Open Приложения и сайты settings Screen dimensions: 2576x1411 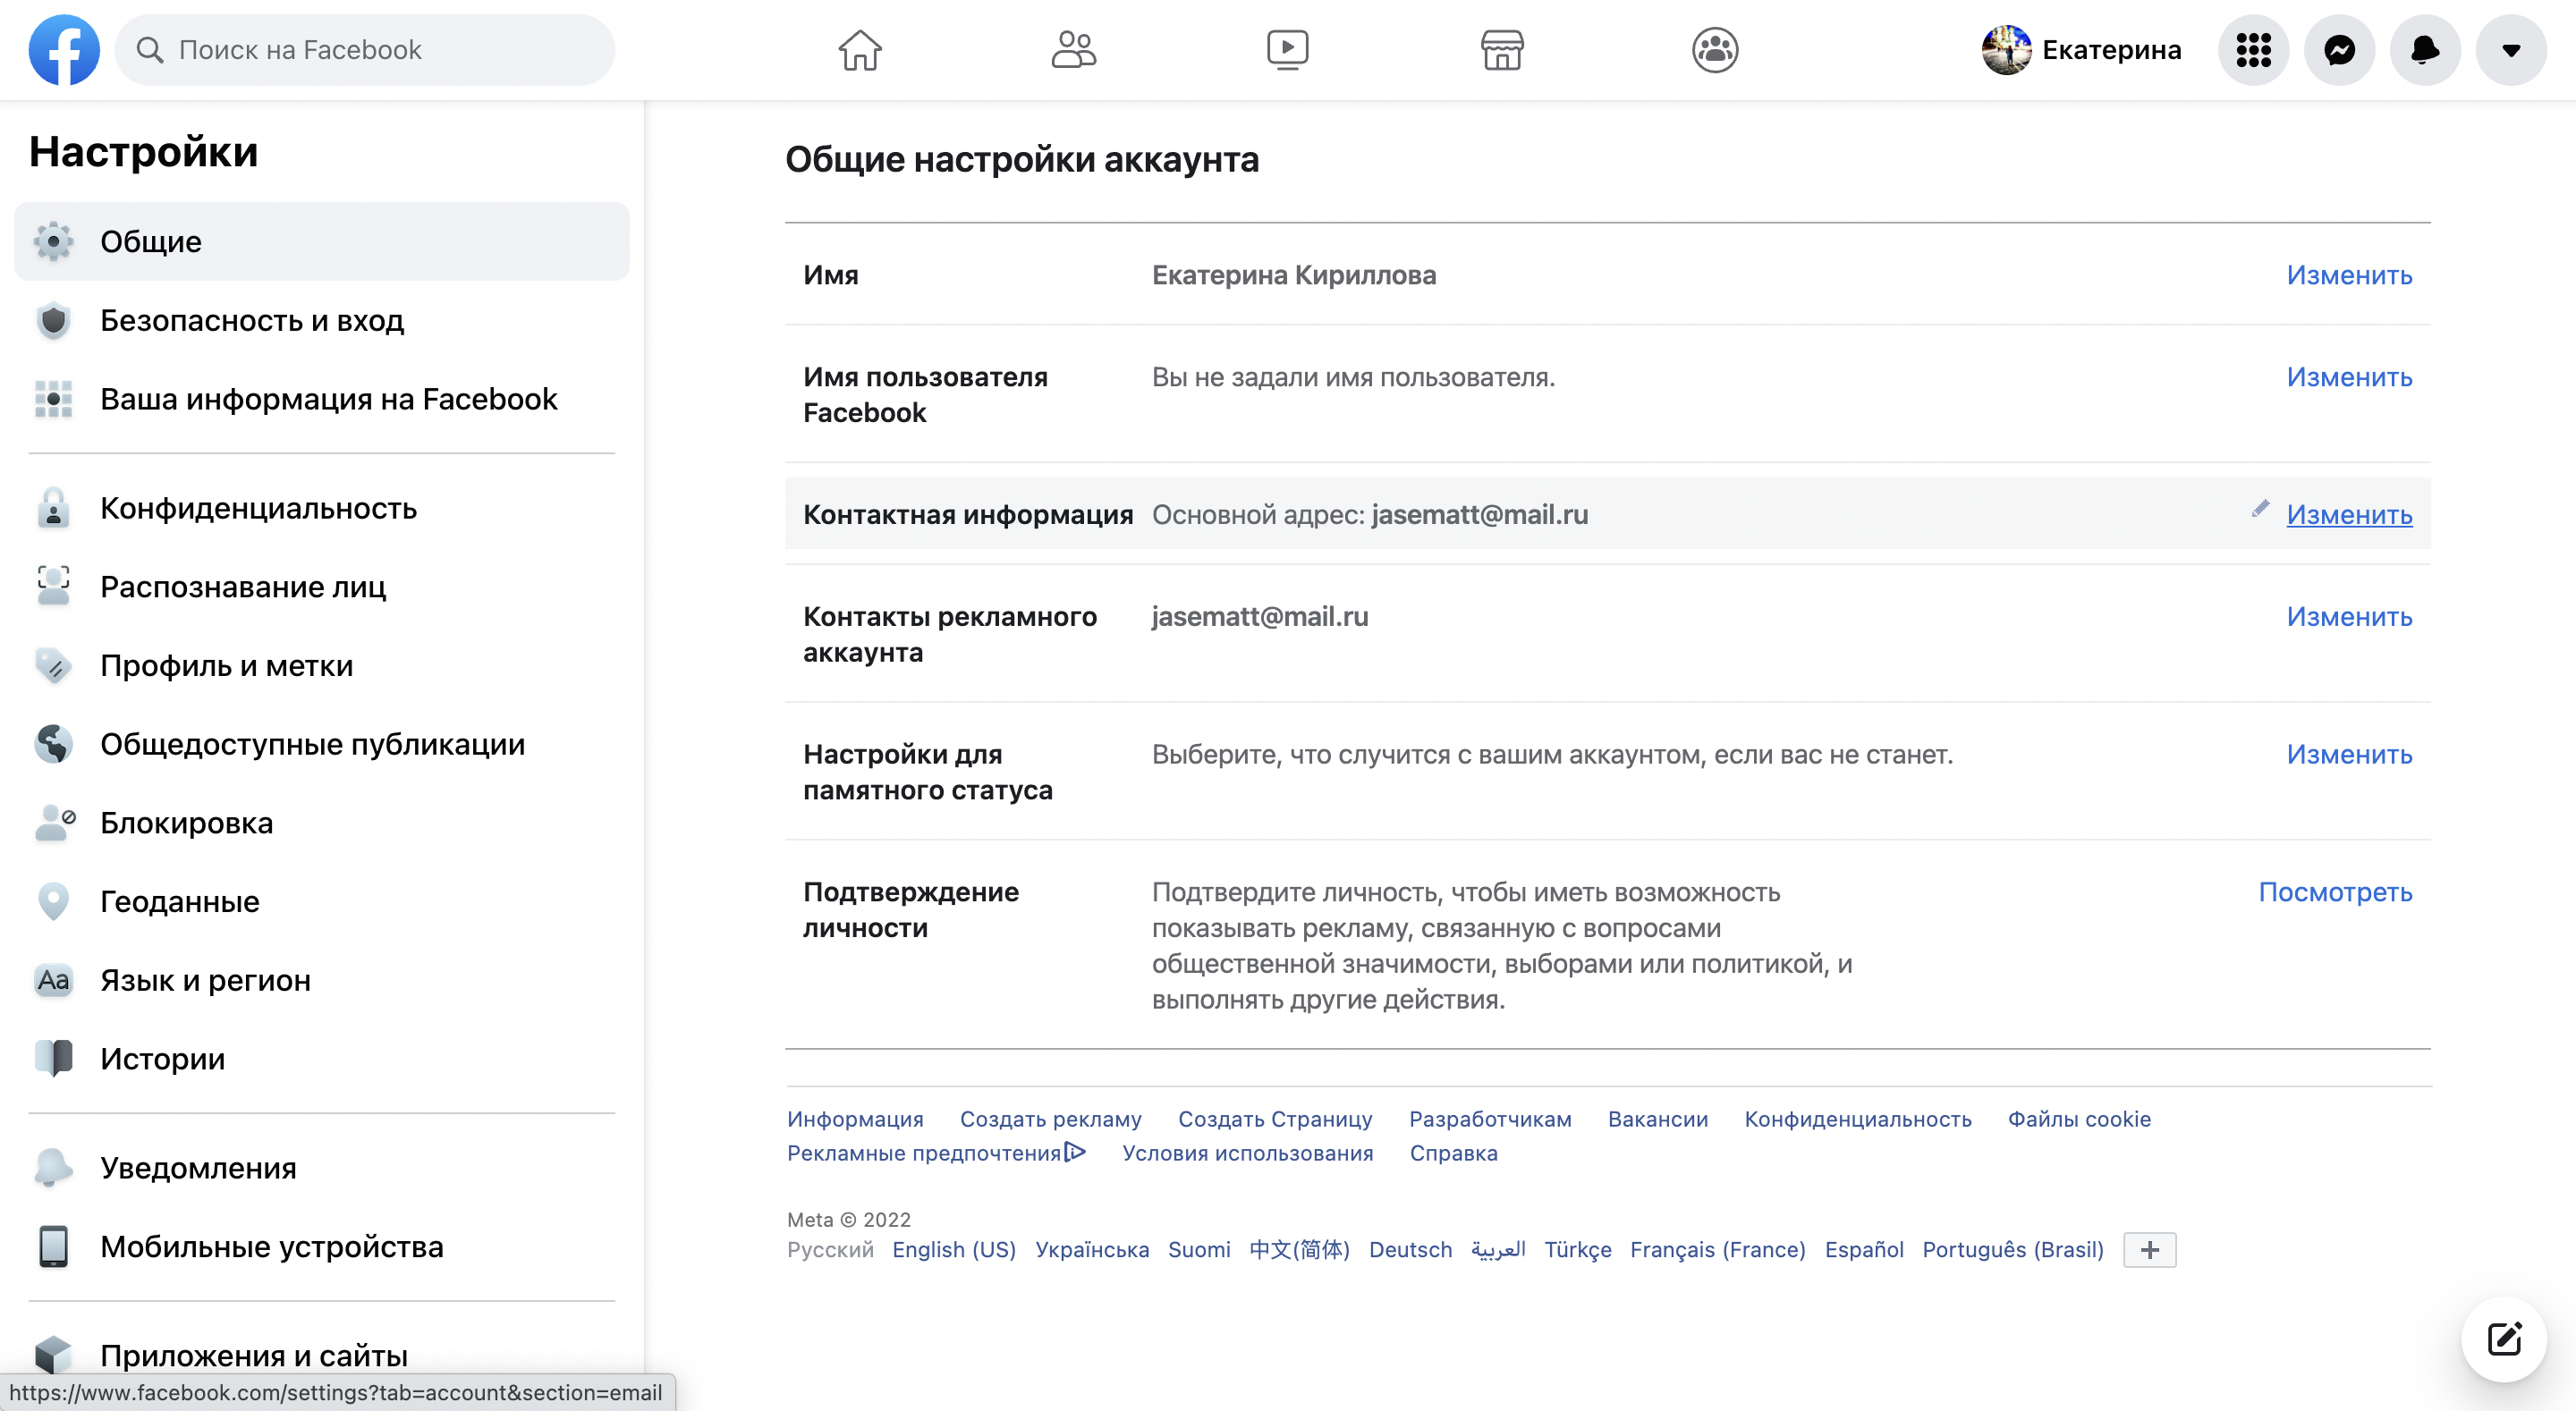pyautogui.click(x=322, y=1356)
